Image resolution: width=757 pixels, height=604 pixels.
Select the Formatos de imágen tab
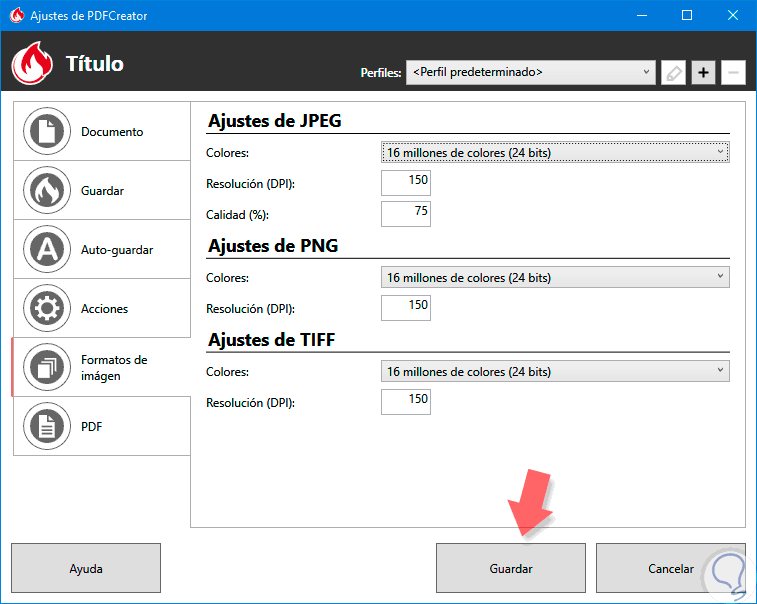click(x=102, y=367)
